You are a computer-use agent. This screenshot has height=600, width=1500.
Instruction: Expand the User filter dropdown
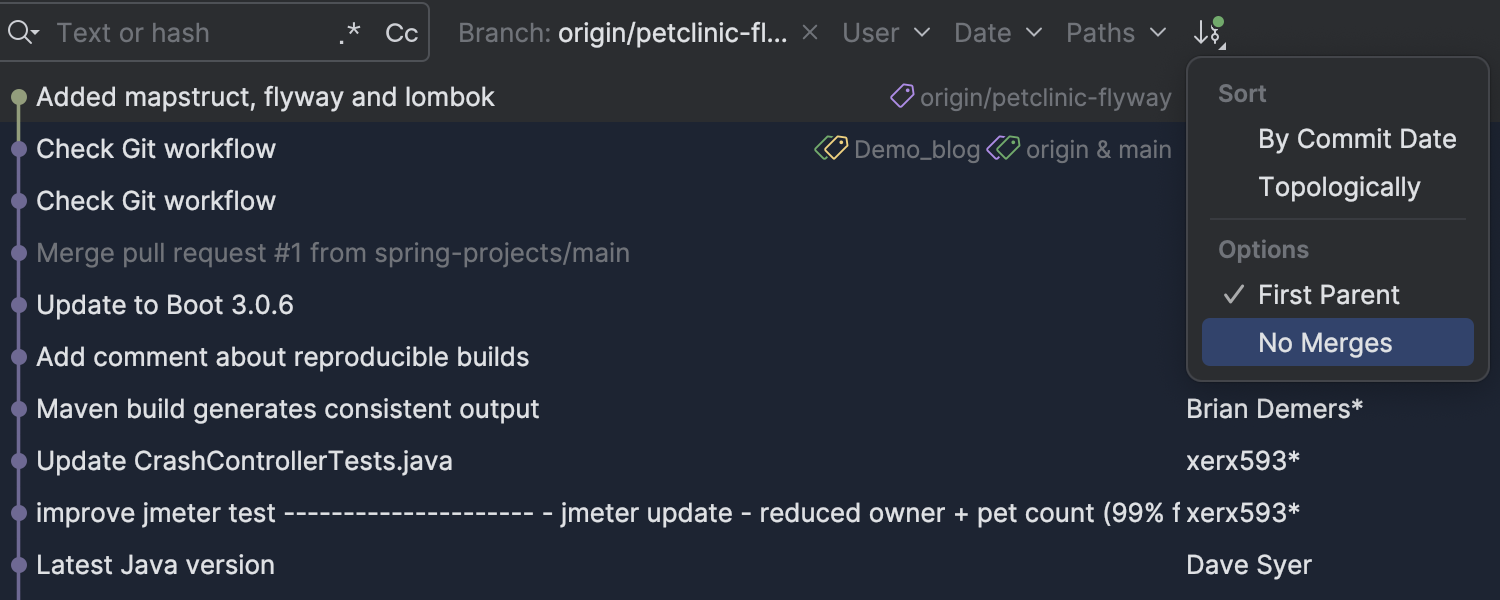pyautogui.click(x=886, y=33)
